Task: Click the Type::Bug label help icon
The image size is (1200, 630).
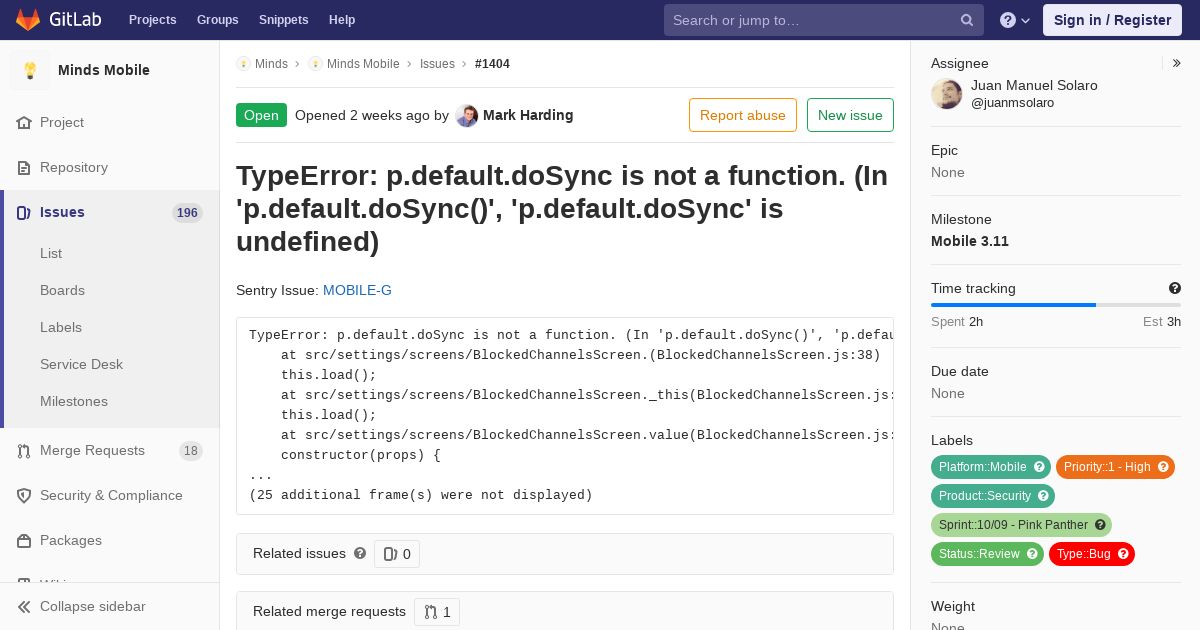Action: [x=1123, y=554]
